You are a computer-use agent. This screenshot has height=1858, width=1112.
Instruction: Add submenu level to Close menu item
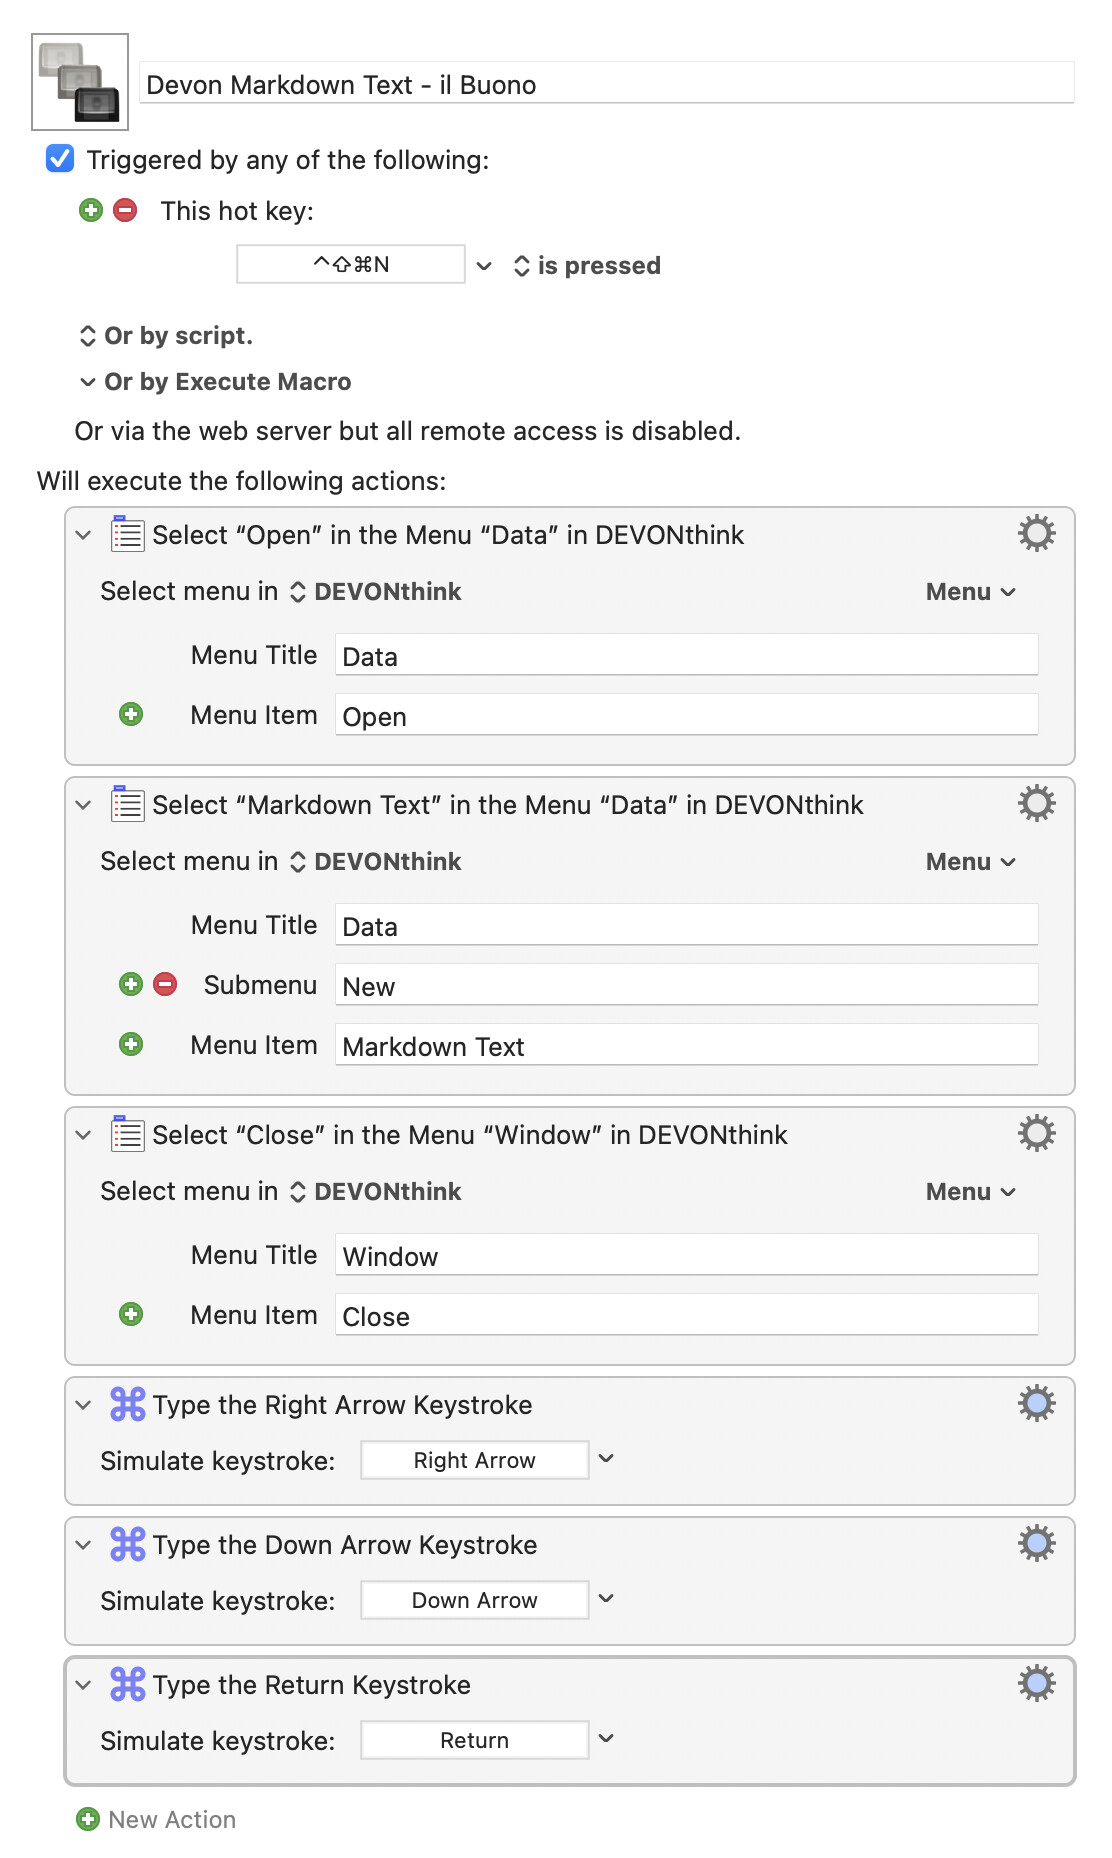[131, 1314]
